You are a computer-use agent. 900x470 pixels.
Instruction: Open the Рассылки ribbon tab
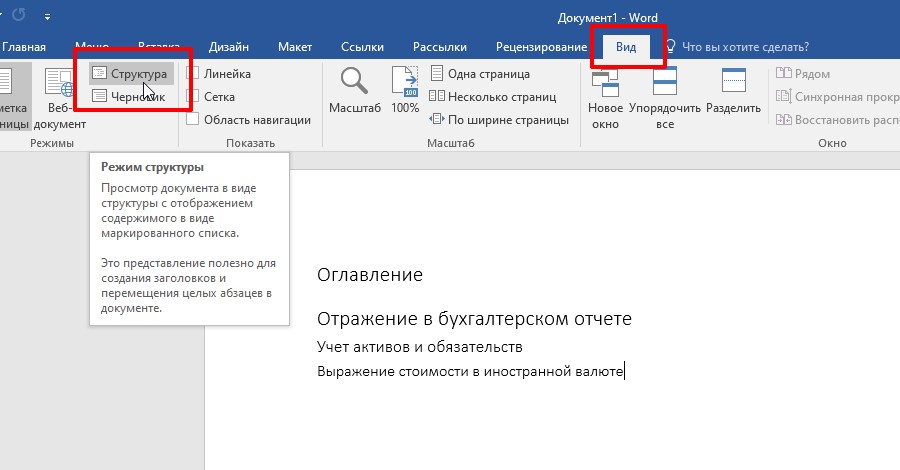(x=440, y=47)
